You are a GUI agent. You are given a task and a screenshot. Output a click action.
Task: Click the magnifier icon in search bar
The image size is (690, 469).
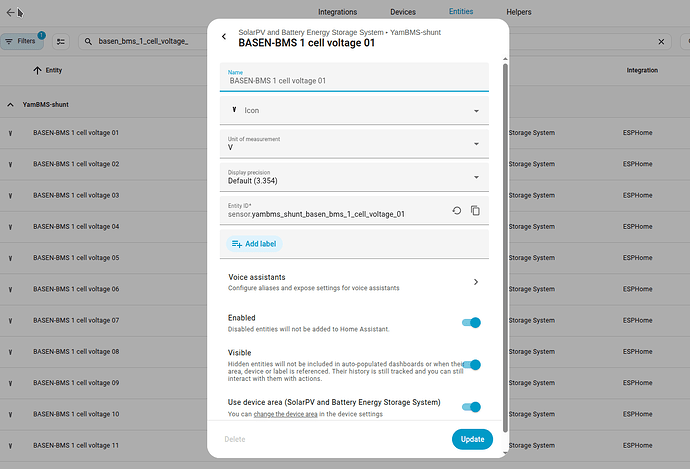click(88, 42)
